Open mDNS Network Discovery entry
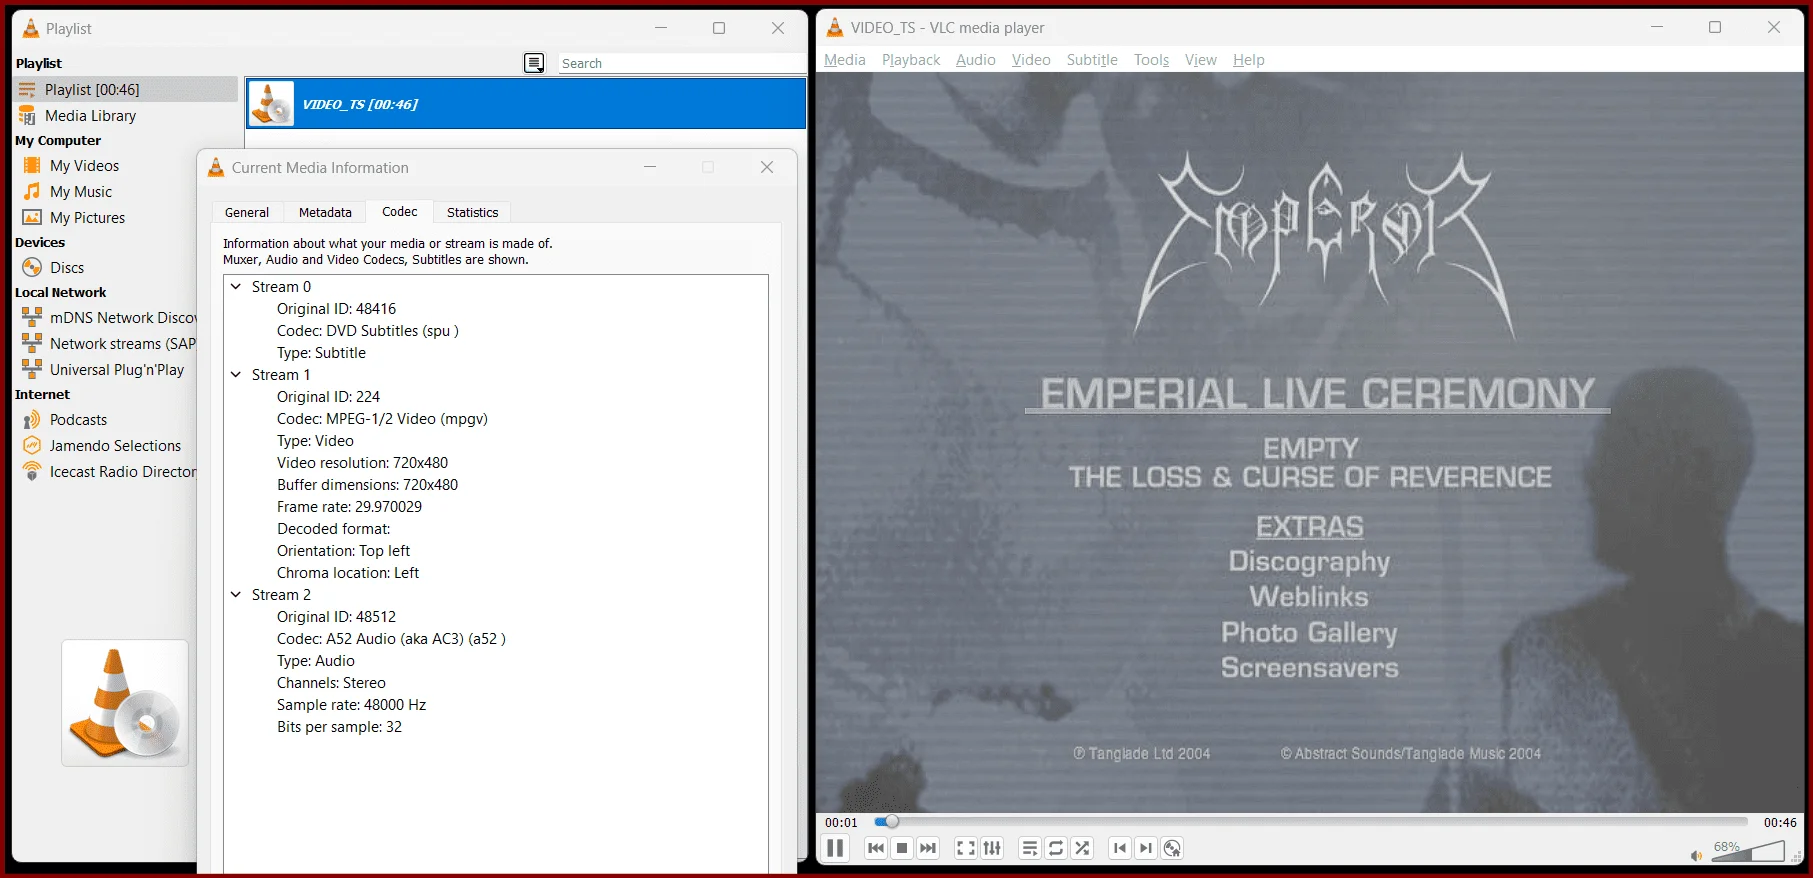The width and height of the screenshot is (1813, 878). (123, 318)
